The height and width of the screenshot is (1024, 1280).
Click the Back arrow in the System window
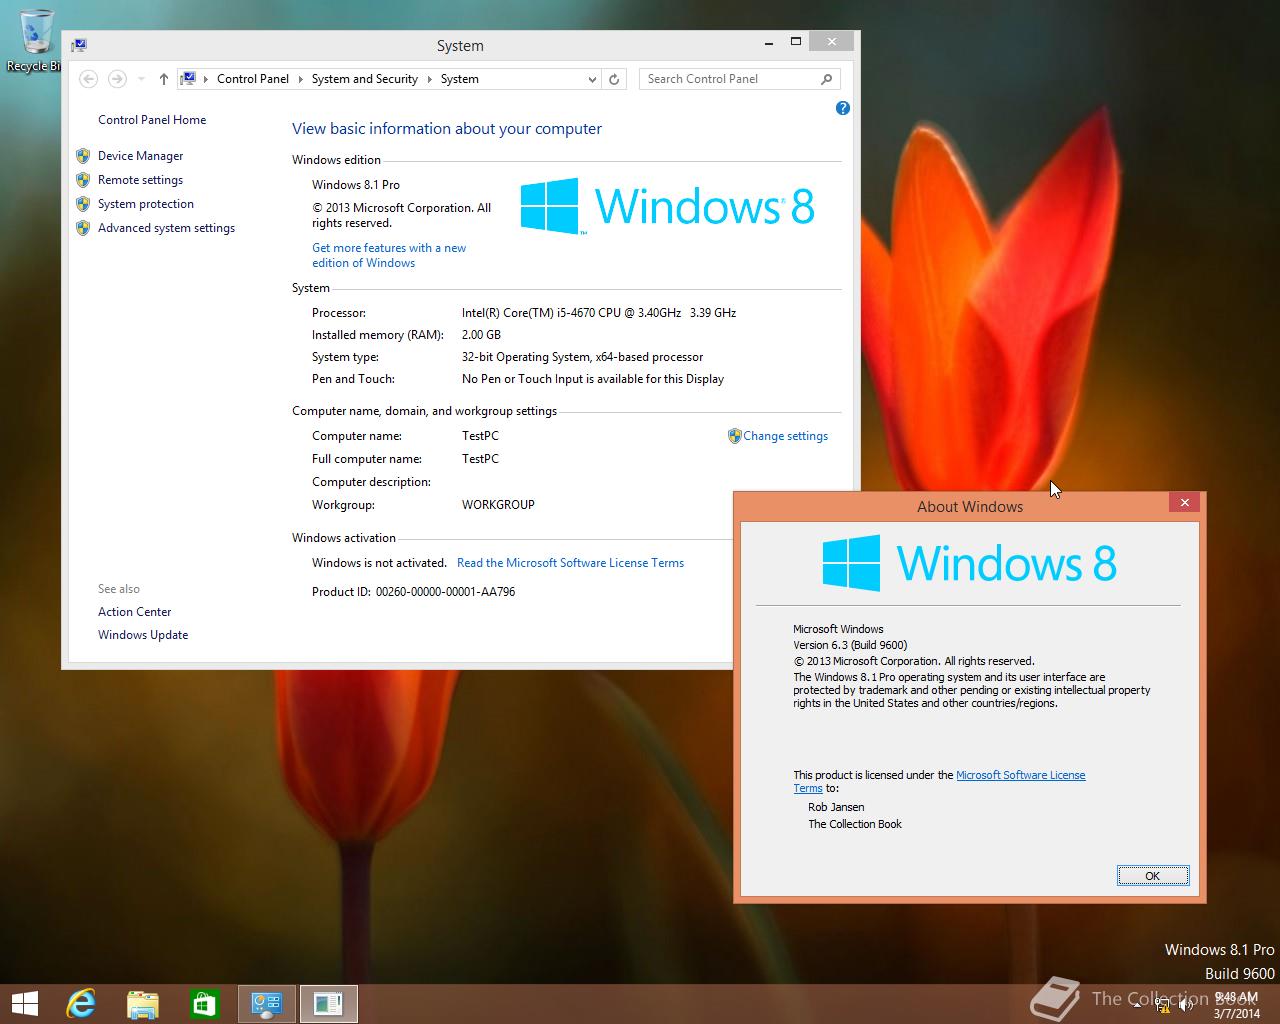88,79
